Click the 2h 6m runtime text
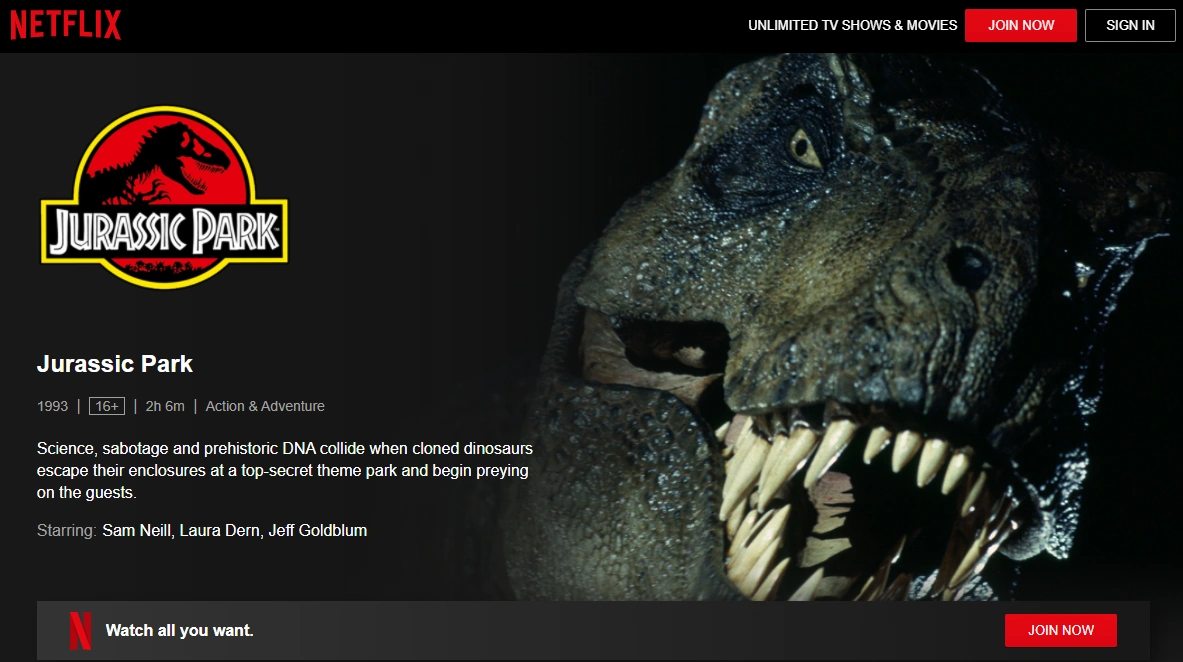Image resolution: width=1183 pixels, height=662 pixels. (164, 406)
